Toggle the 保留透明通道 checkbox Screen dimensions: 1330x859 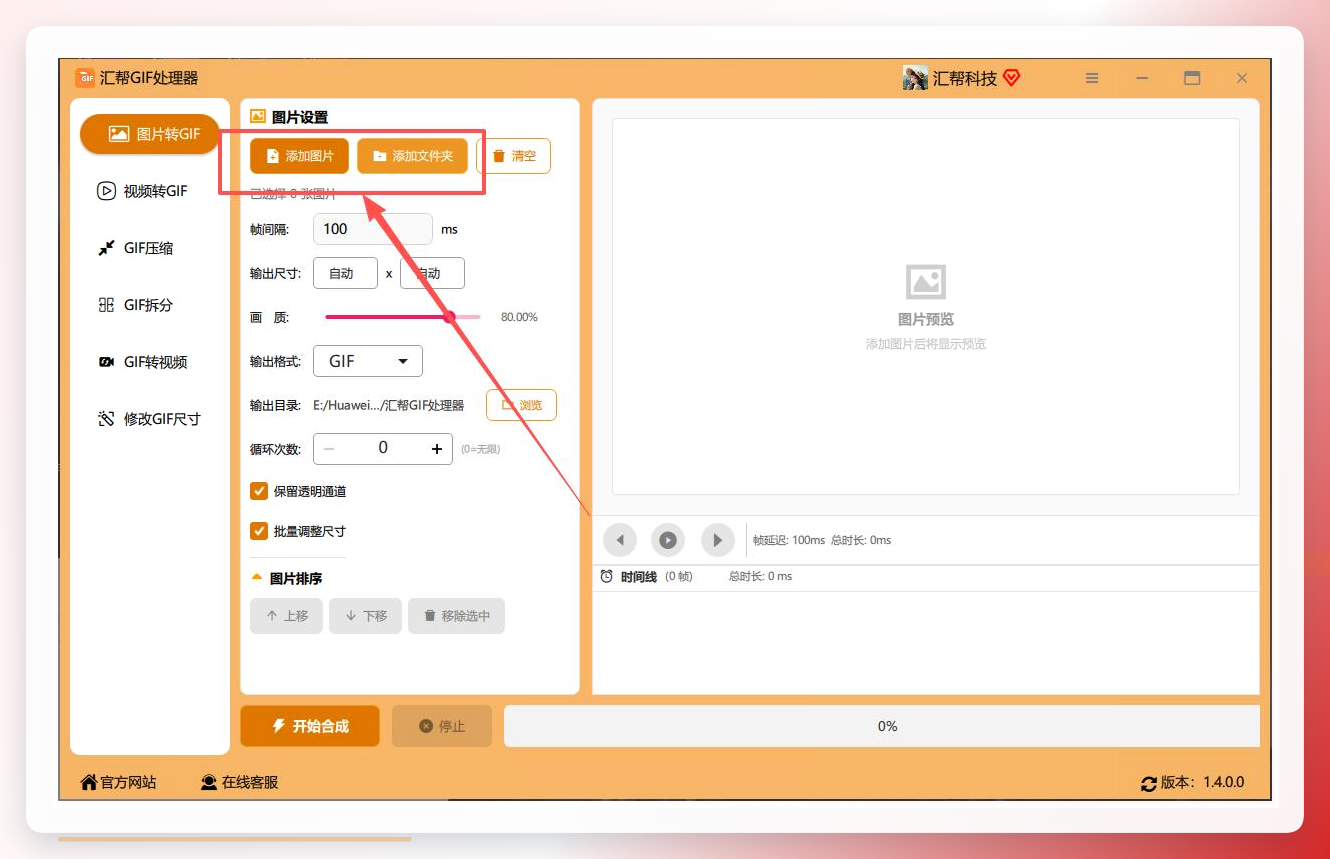(x=259, y=491)
